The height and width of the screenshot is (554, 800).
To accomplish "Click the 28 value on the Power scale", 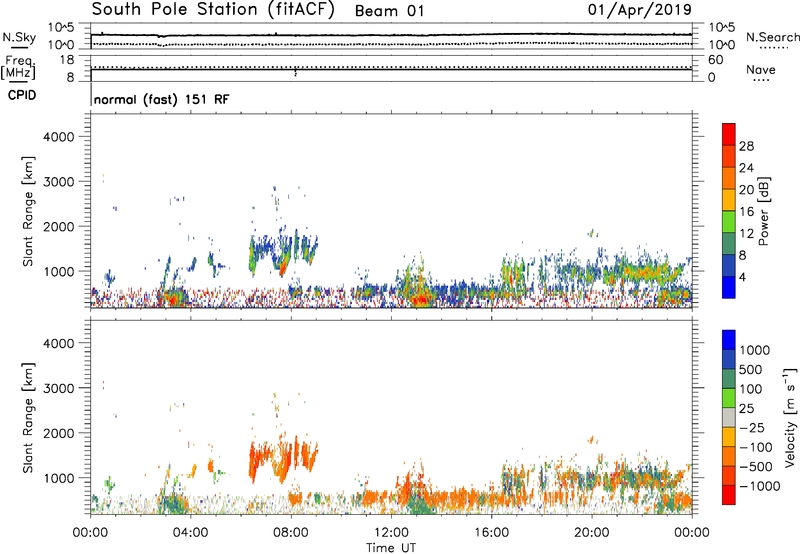I will click(746, 146).
